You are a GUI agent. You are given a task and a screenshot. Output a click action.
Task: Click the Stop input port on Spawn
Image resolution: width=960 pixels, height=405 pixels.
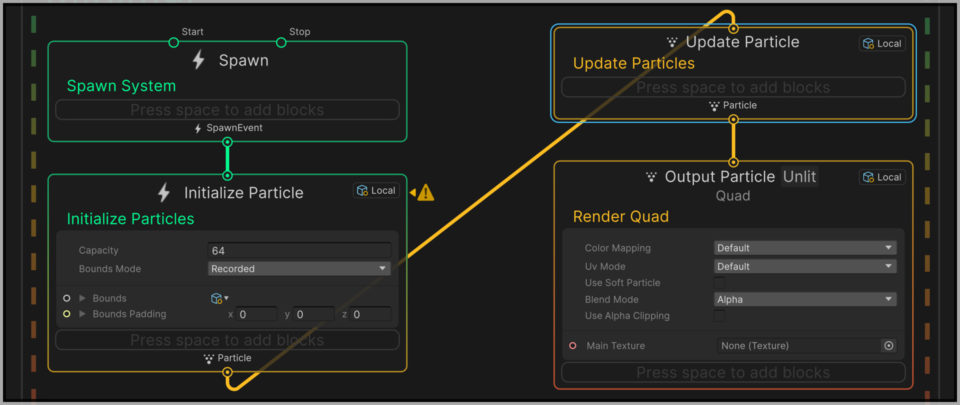(x=281, y=42)
